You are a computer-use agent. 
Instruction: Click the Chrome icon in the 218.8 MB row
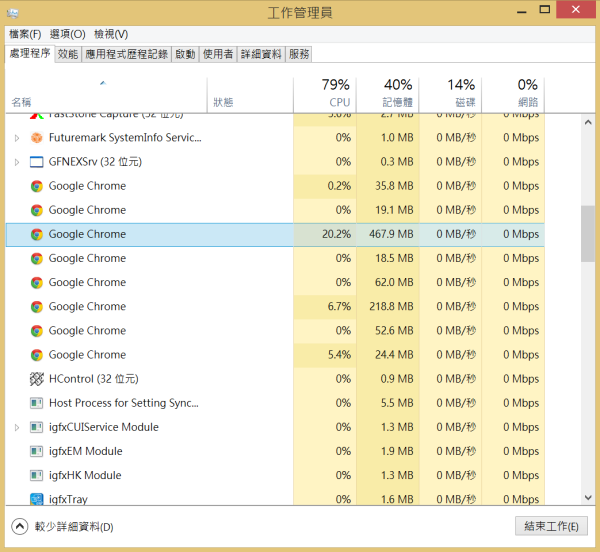click(36, 306)
